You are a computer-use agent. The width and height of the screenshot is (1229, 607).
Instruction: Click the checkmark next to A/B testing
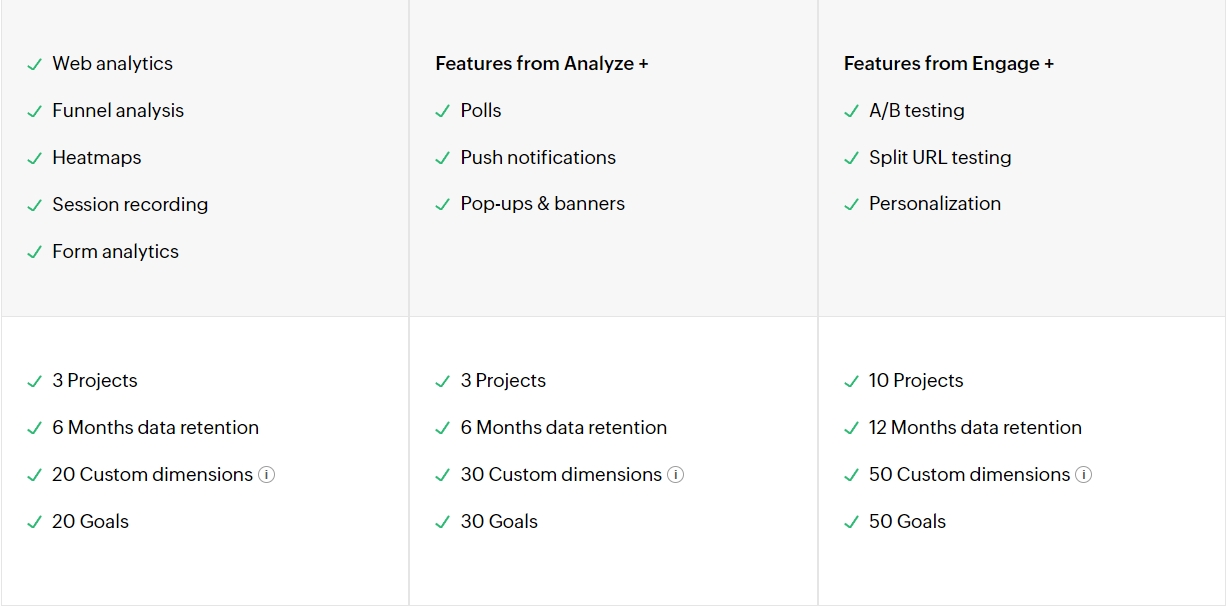tap(851, 111)
